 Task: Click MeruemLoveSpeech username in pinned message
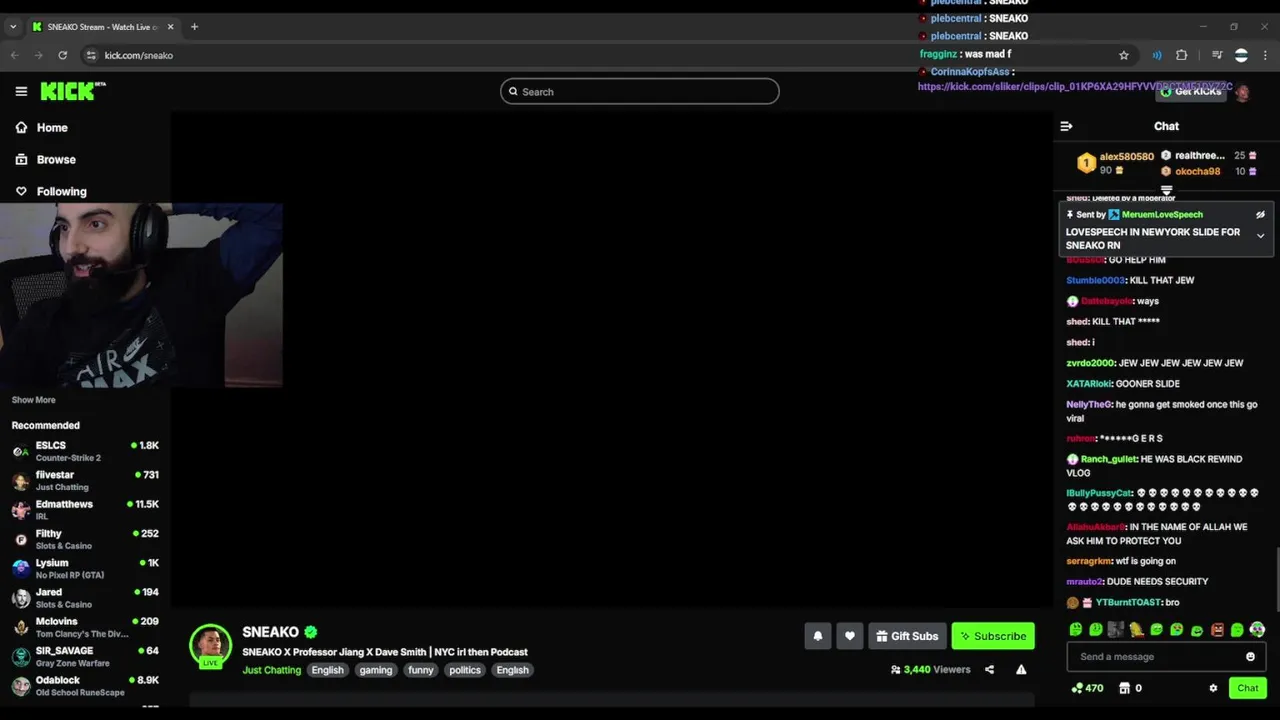point(1162,214)
